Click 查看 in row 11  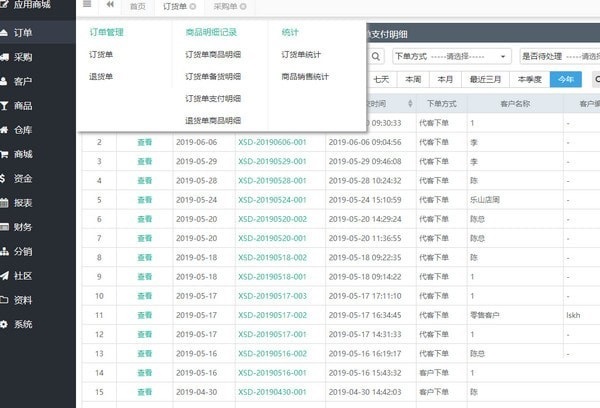tap(145, 315)
